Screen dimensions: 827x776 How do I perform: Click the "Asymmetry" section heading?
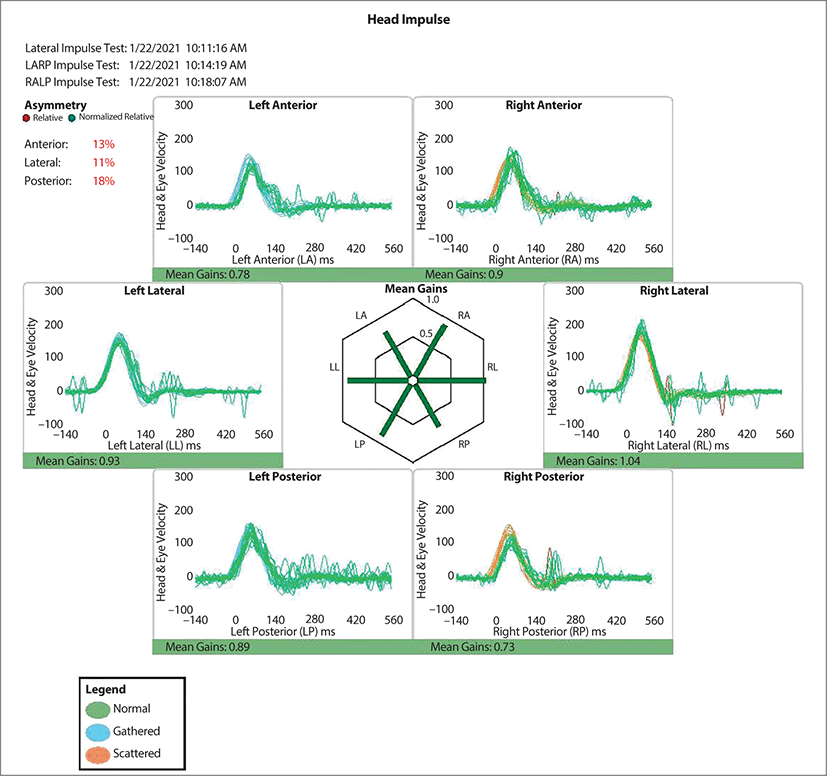click(55, 105)
